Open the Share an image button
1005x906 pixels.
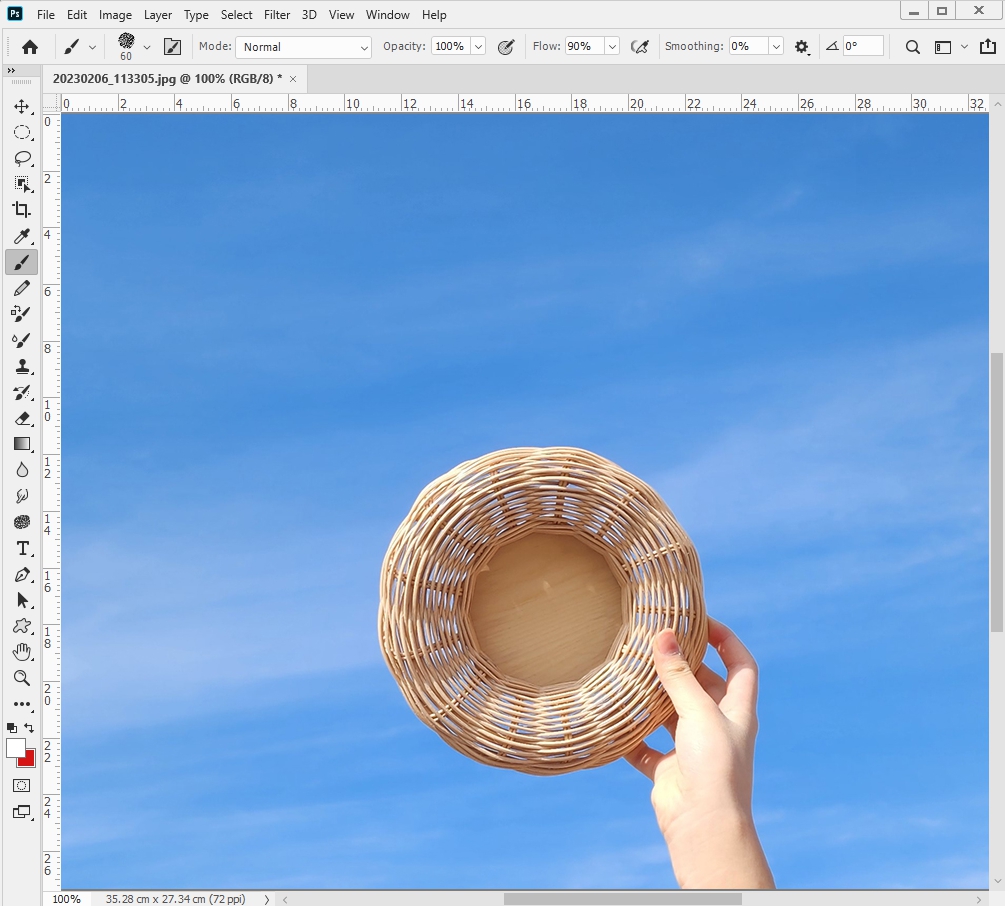coord(988,46)
